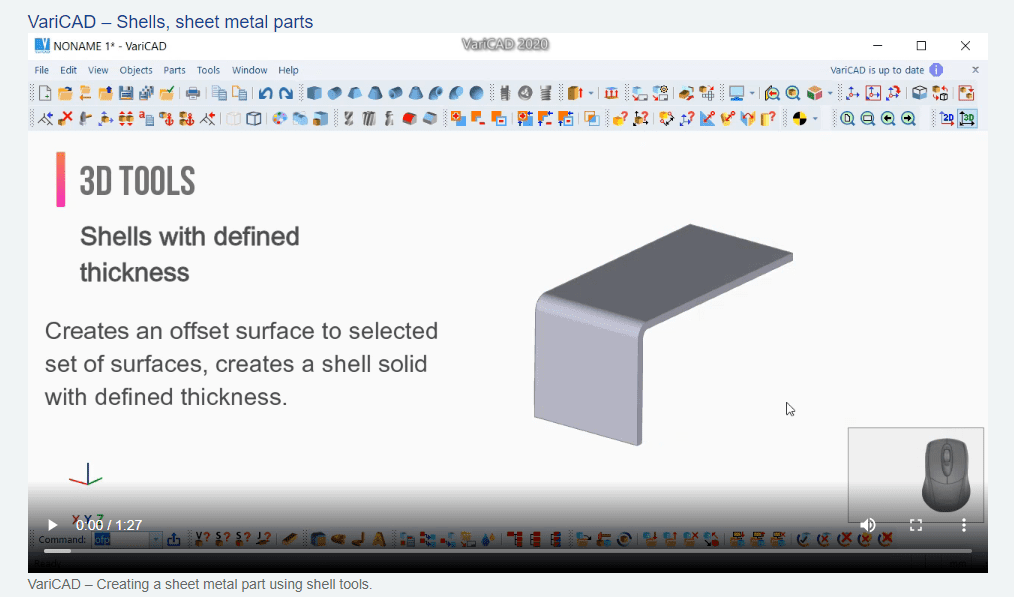Open the Command combo box dropdown
1014x597 pixels.
[x=155, y=539]
